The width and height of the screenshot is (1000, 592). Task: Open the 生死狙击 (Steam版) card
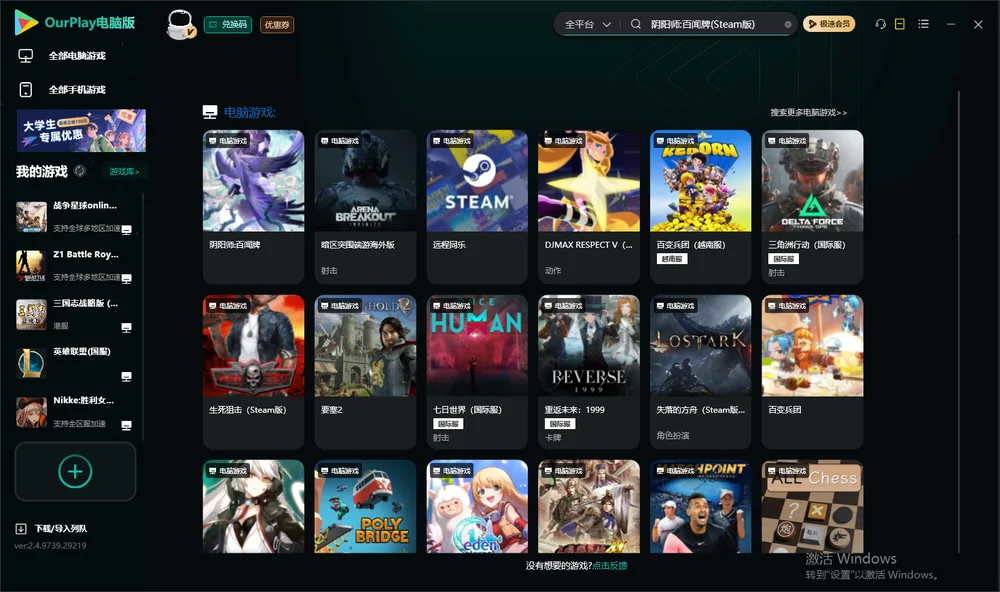pos(253,372)
